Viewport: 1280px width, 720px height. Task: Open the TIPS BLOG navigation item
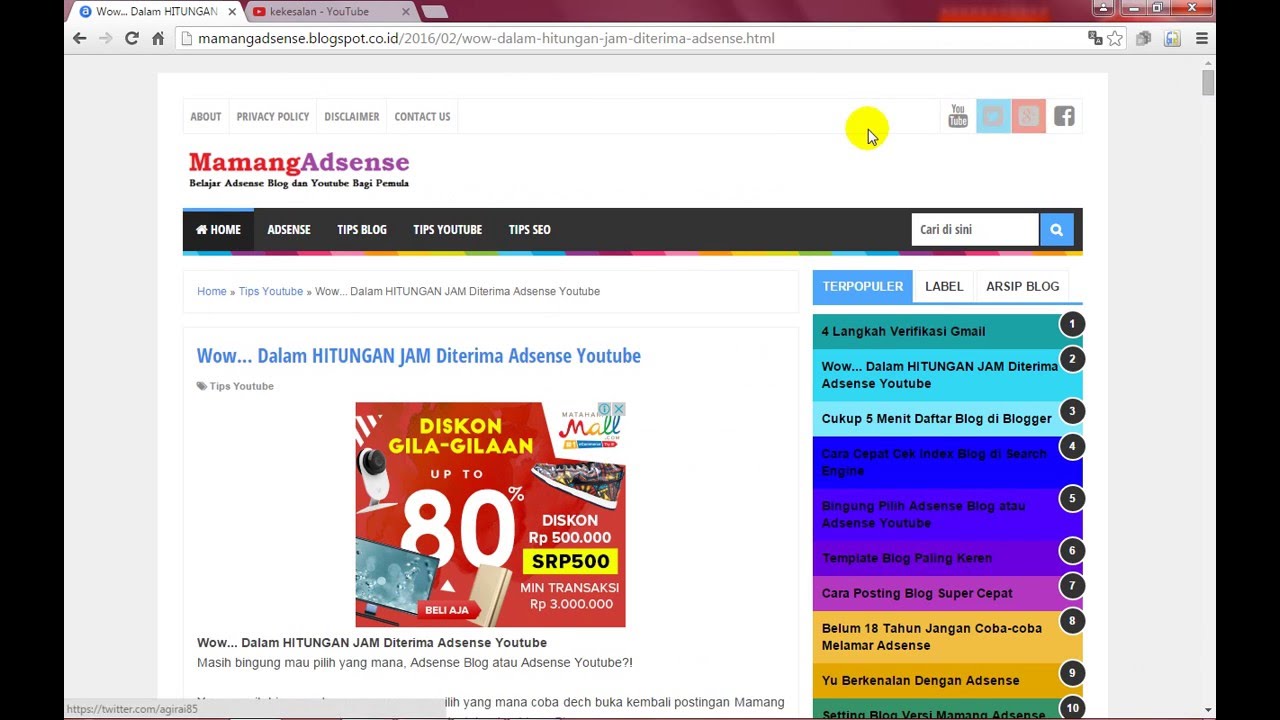pyautogui.click(x=362, y=229)
